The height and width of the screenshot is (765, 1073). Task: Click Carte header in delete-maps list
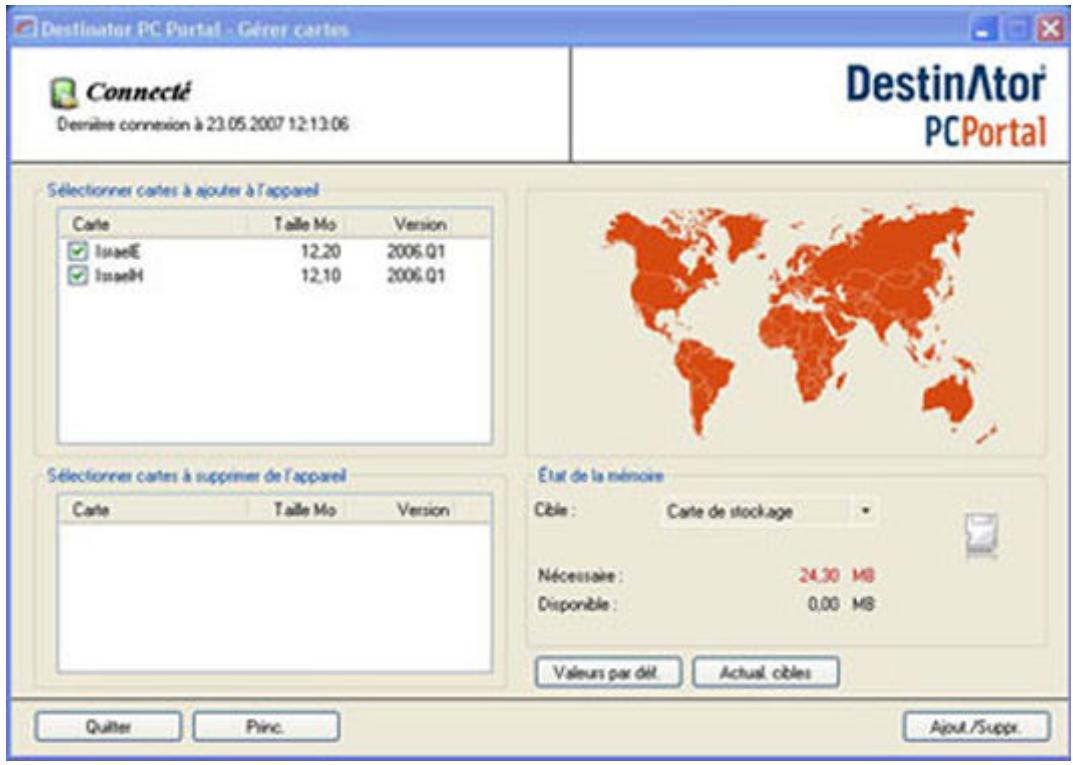point(153,510)
